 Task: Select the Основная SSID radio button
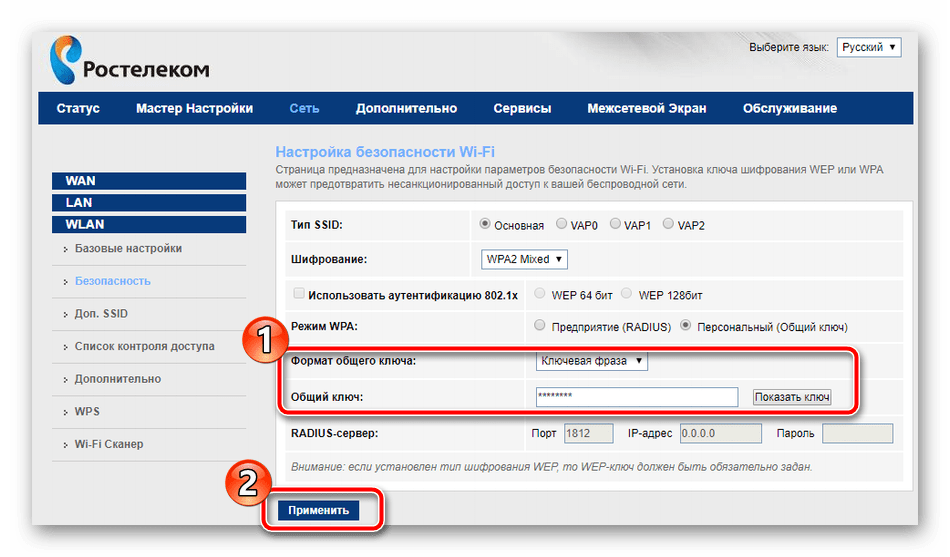coord(486,225)
